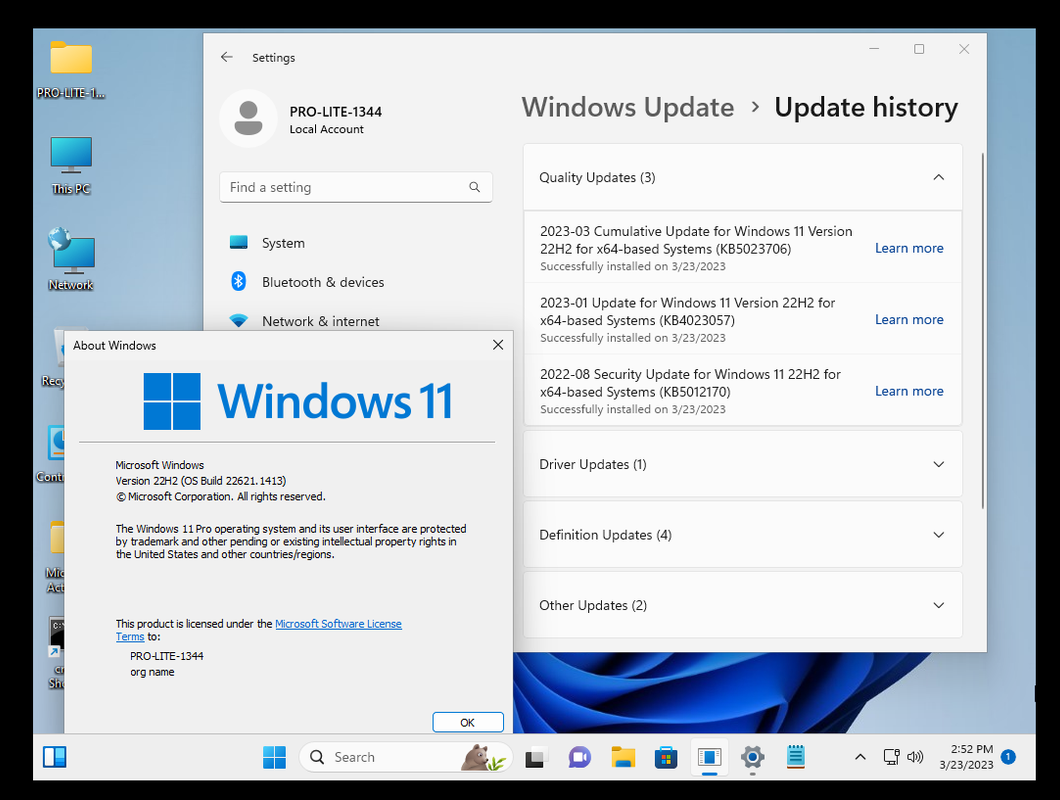Screen dimensions: 1060x800
Task: Open File Explorer from the taskbar
Action: pyautogui.click(x=623, y=757)
